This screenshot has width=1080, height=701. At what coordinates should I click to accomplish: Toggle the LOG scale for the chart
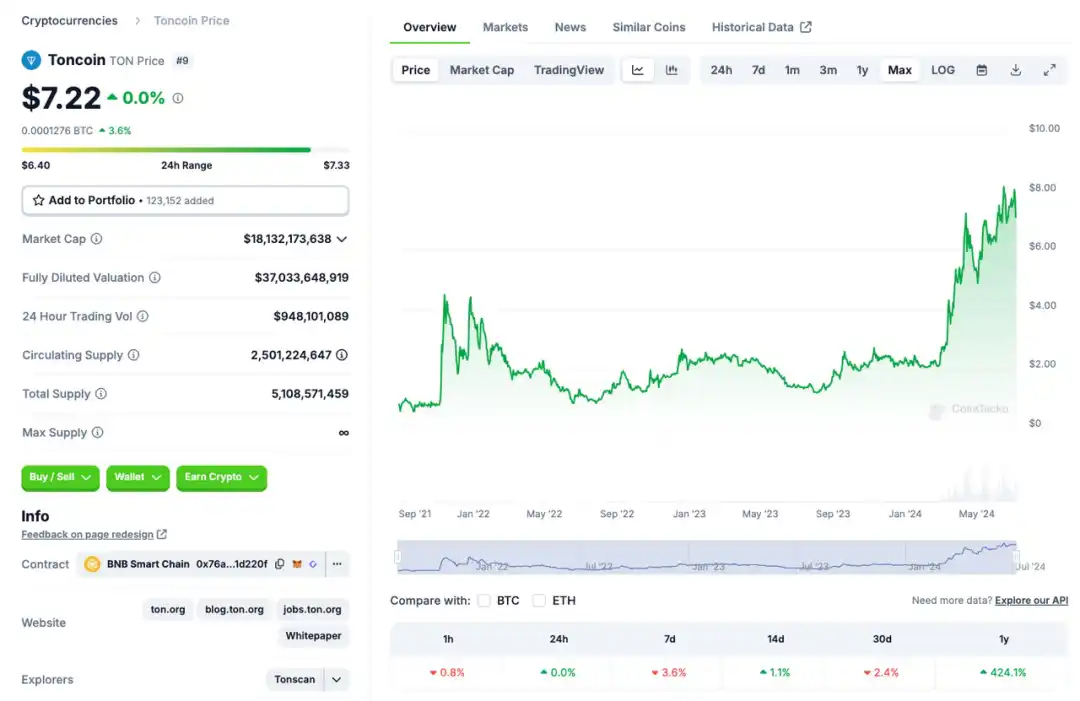943,70
